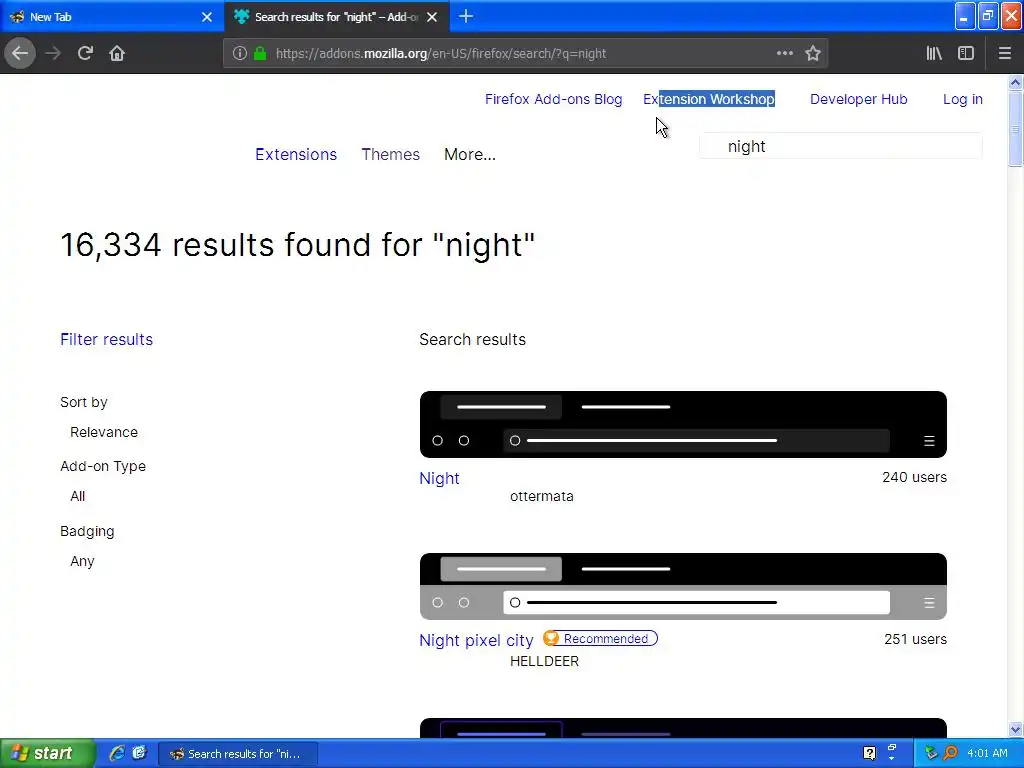The width and height of the screenshot is (1024, 768).
Task: Open Night pixel city preview image
Action: [683, 586]
